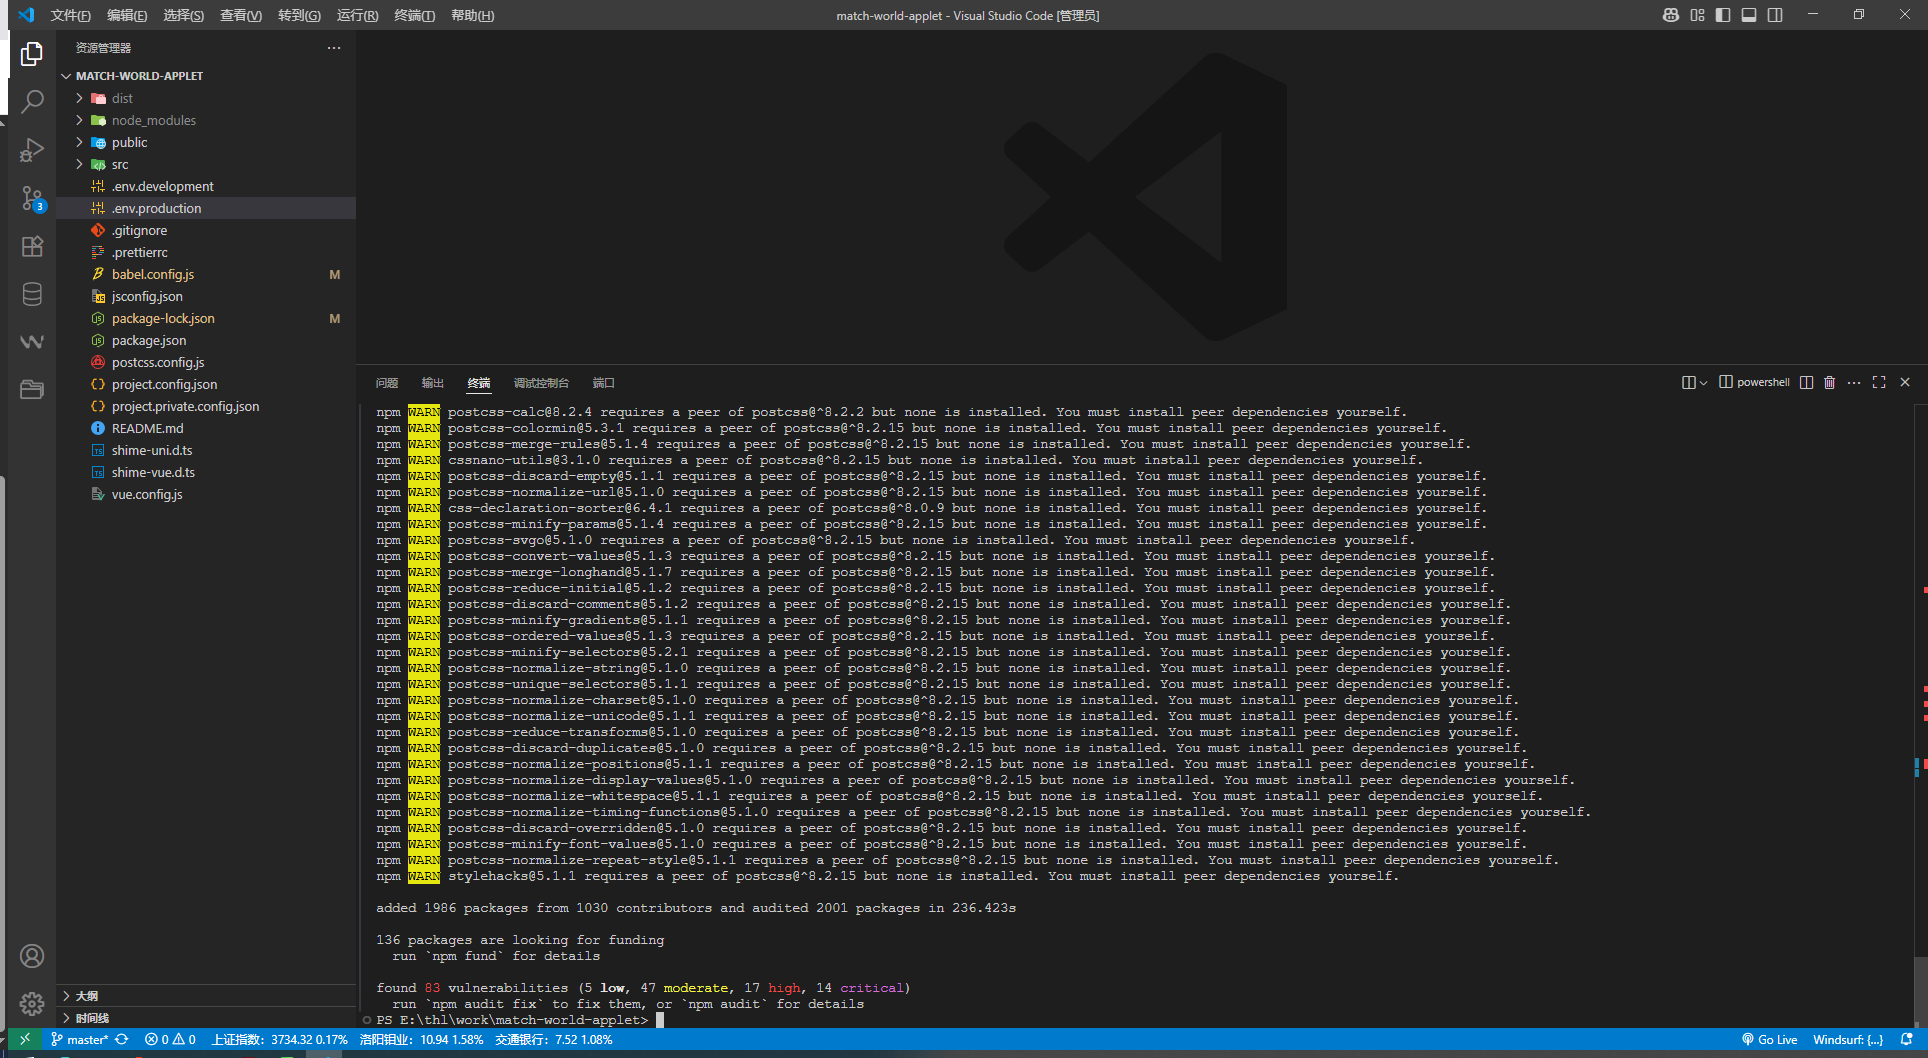The height and width of the screenshot is (1058, 1928).
Task: Expand the src folder
Action: pos(206,164)
